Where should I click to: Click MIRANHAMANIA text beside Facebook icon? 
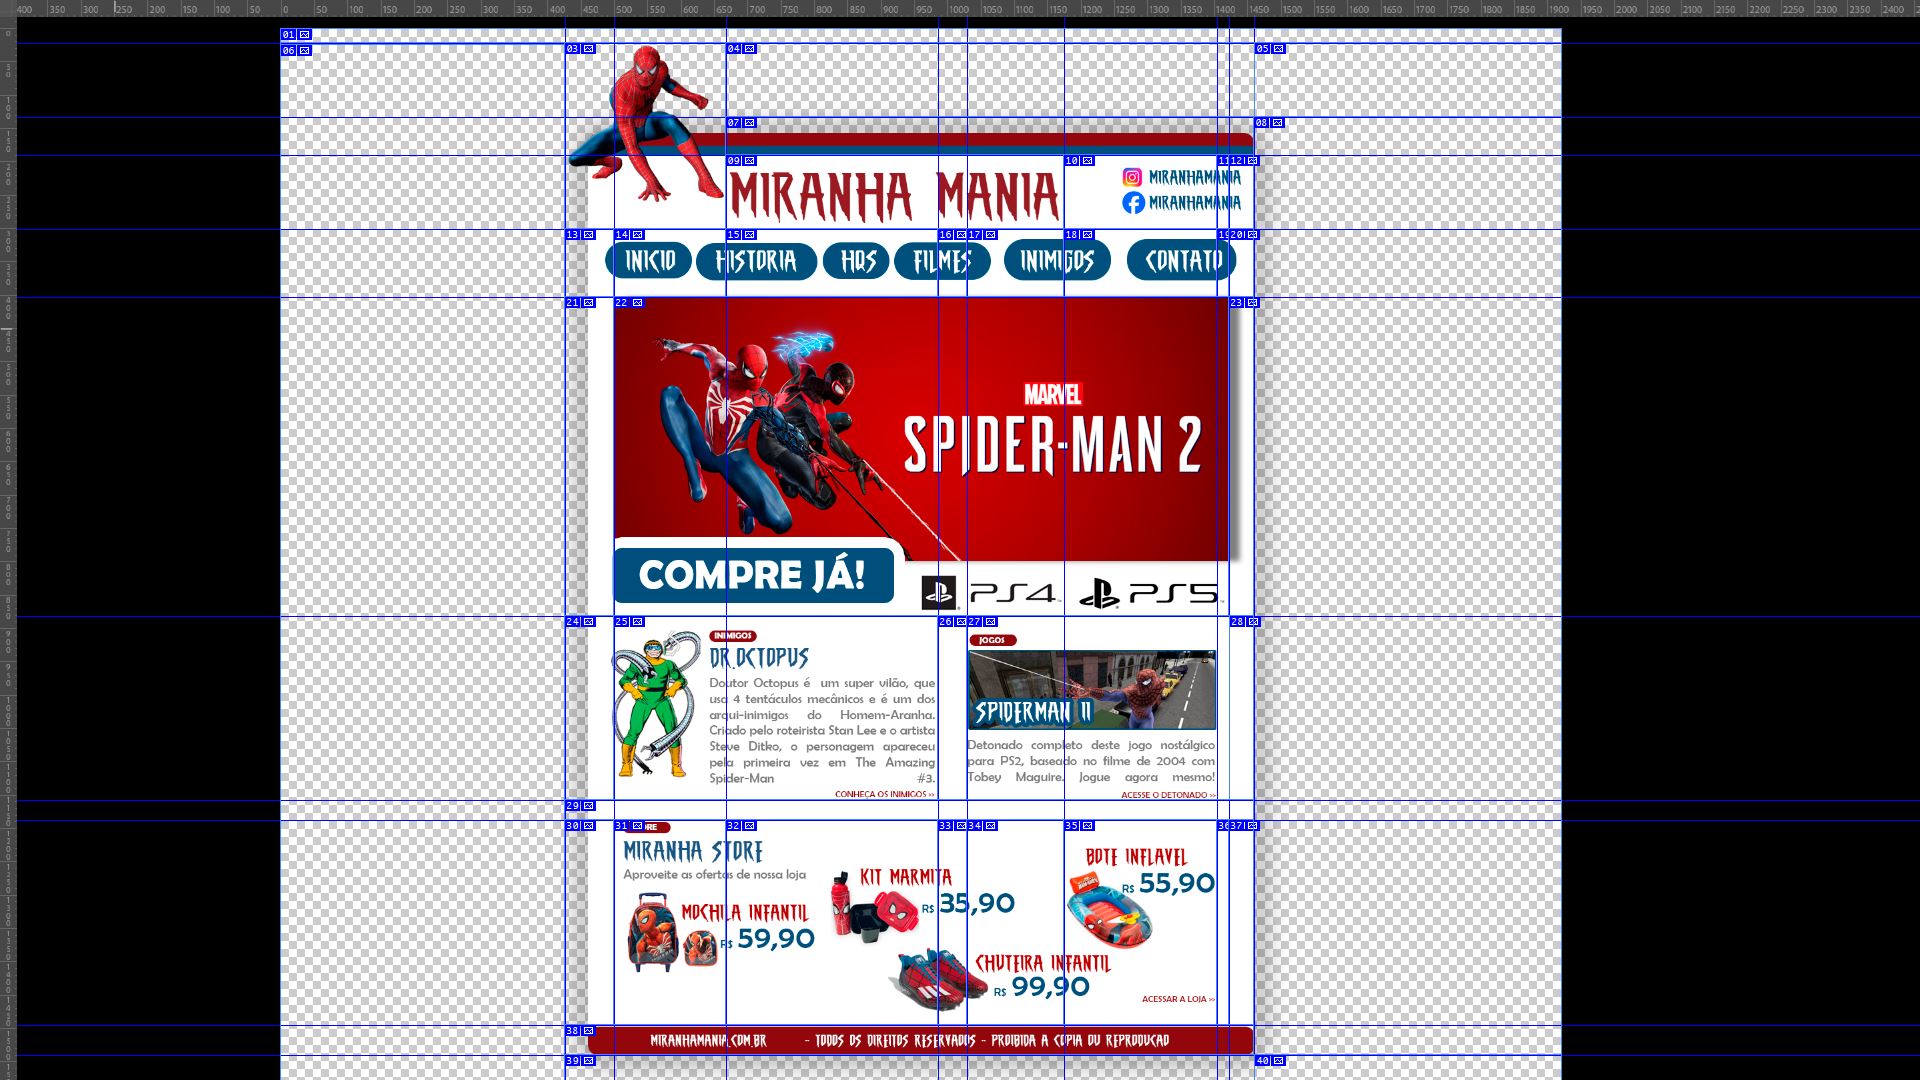click(1195, 203)
